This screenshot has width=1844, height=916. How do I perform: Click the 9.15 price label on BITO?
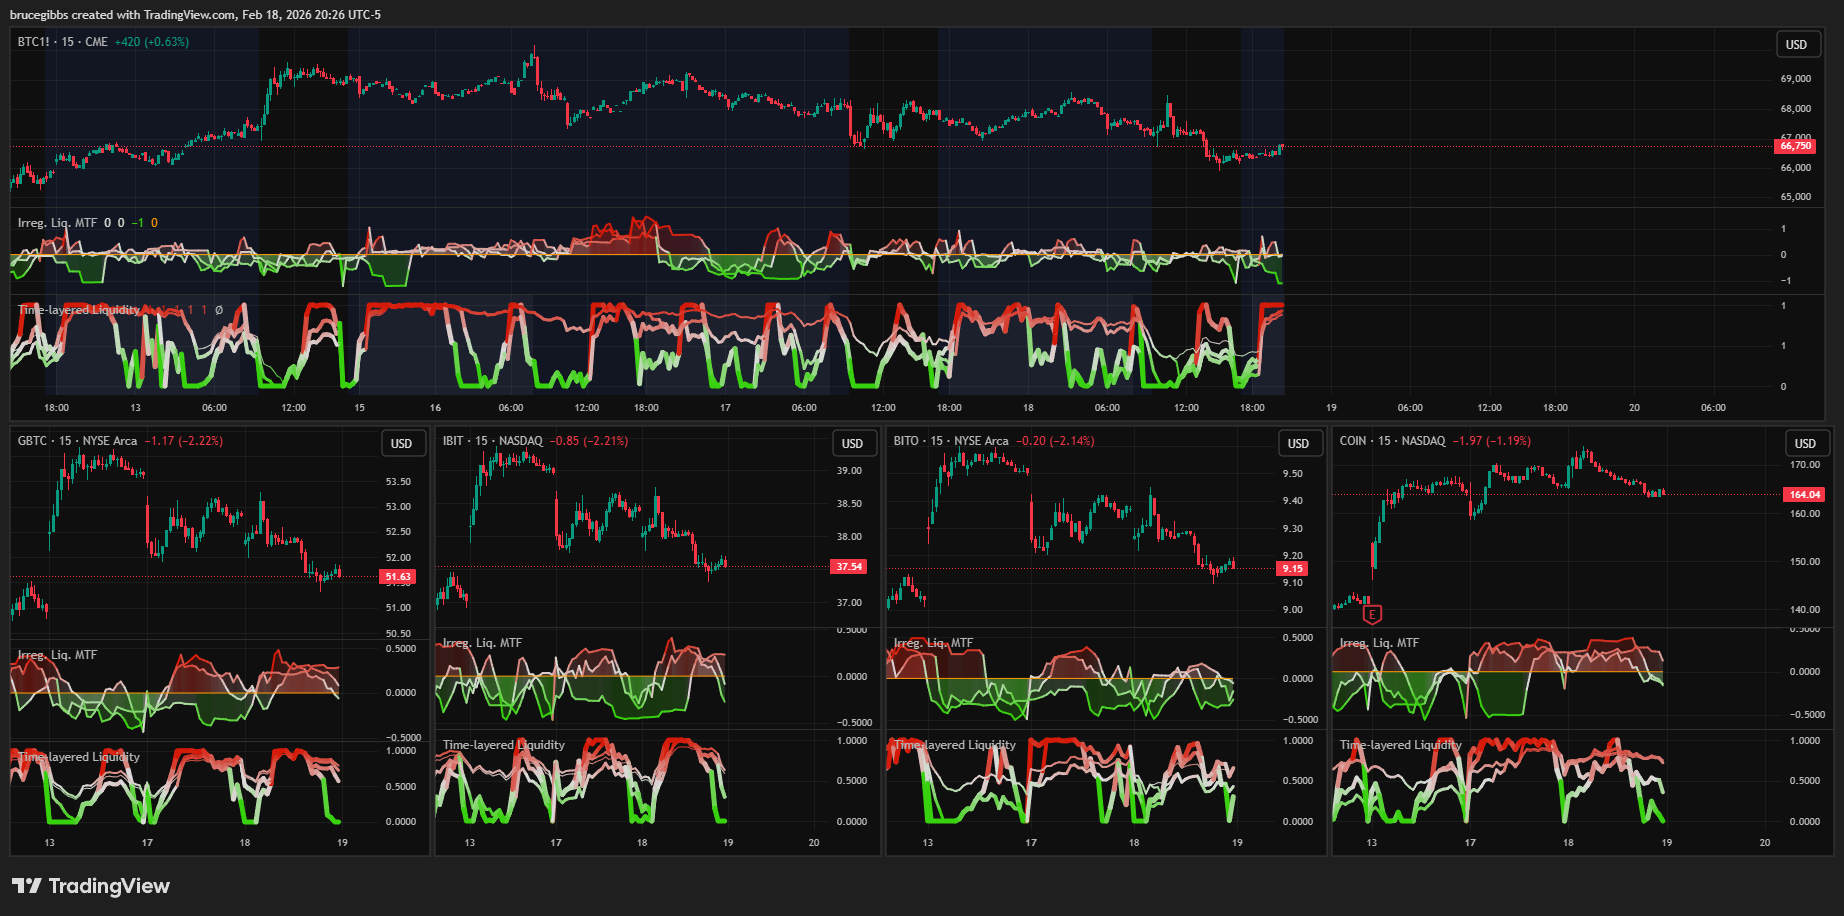point(1292,569)
